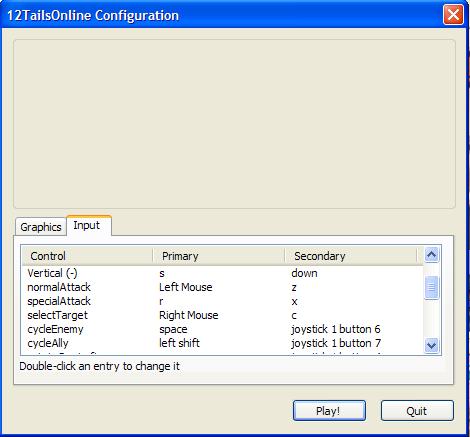Click the '12TailsOnline Configuration' title bar text
The height and width of the screenshot is (437, 470).
point(93,15)
